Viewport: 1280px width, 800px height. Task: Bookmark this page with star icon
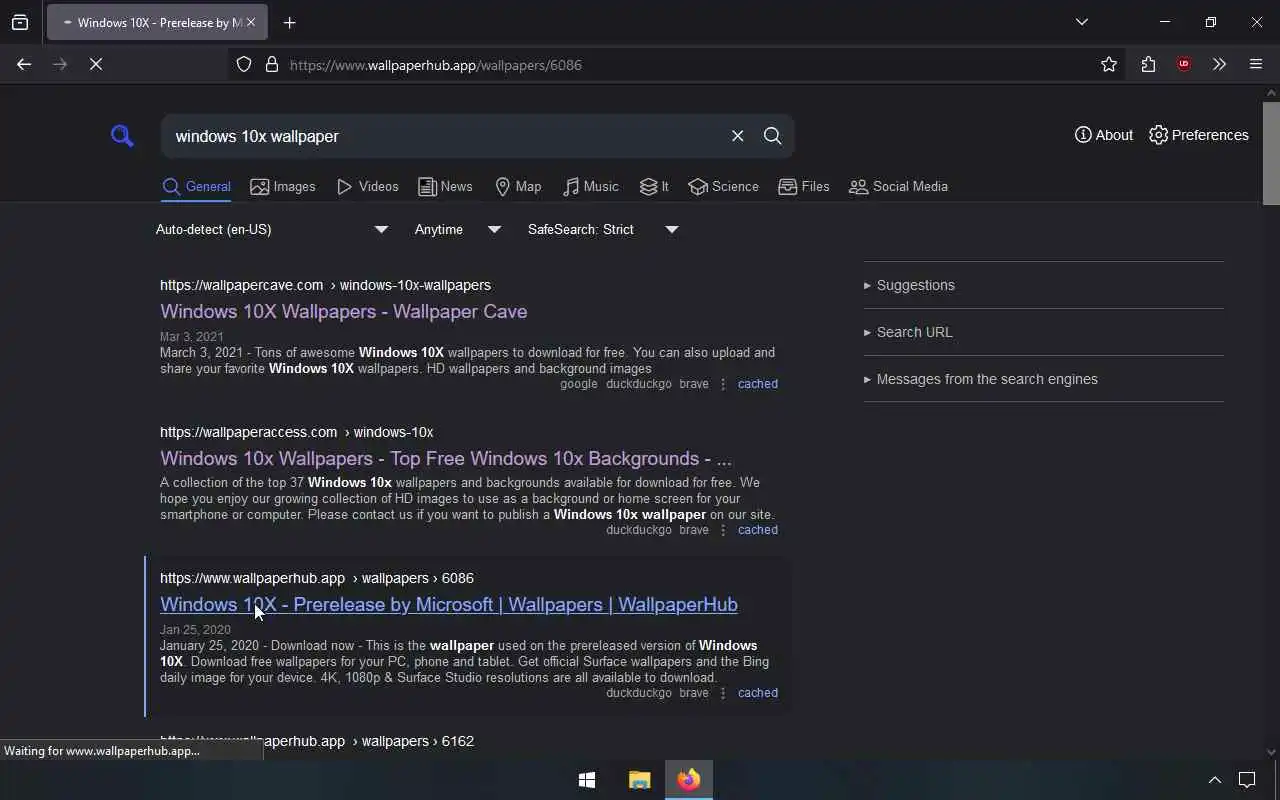point(1109,65)
